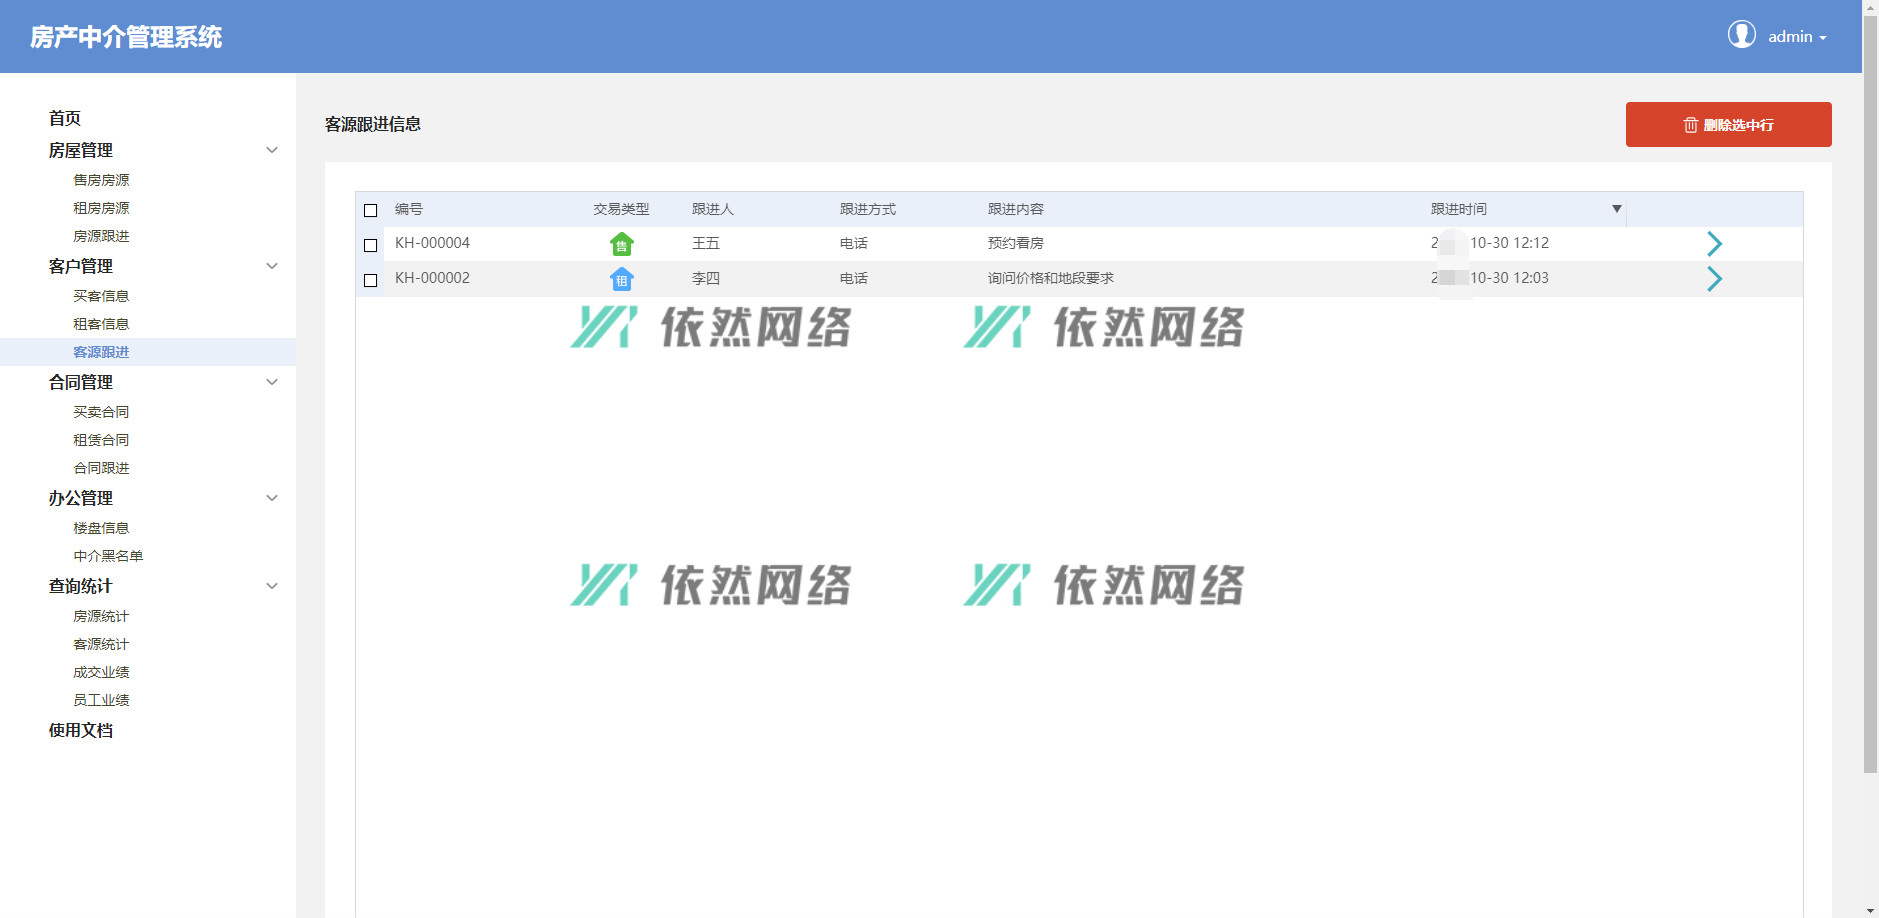
Task: Sort by 跟进时间 using the column arrow
Action: 1616,209
